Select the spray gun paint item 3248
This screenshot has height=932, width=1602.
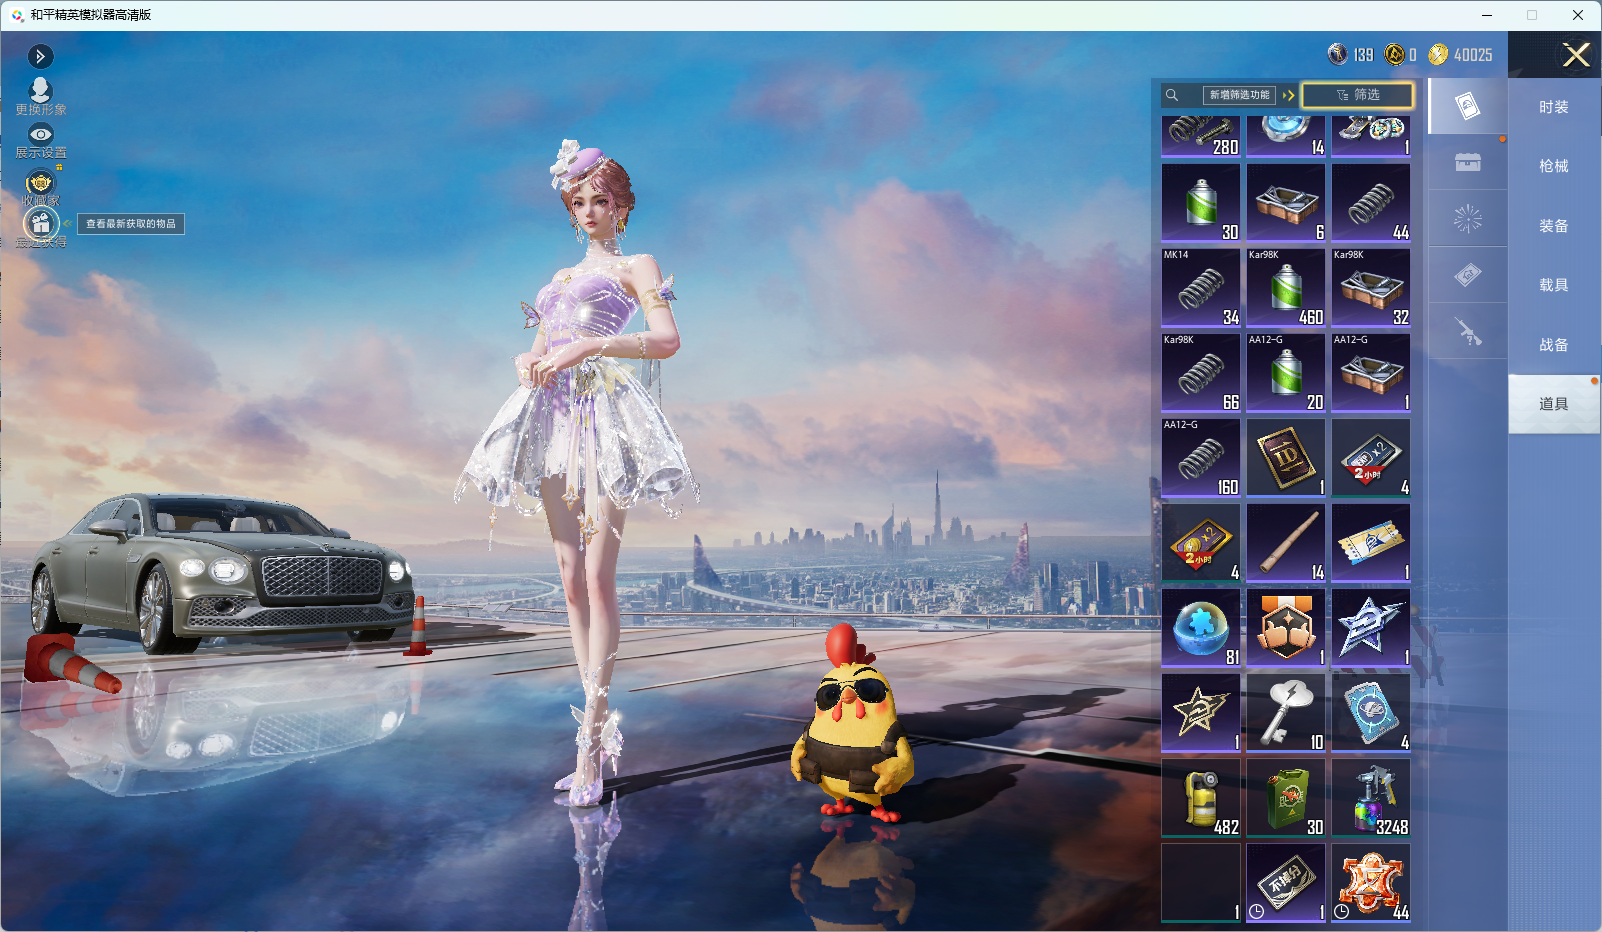[x=1371, y=798]
